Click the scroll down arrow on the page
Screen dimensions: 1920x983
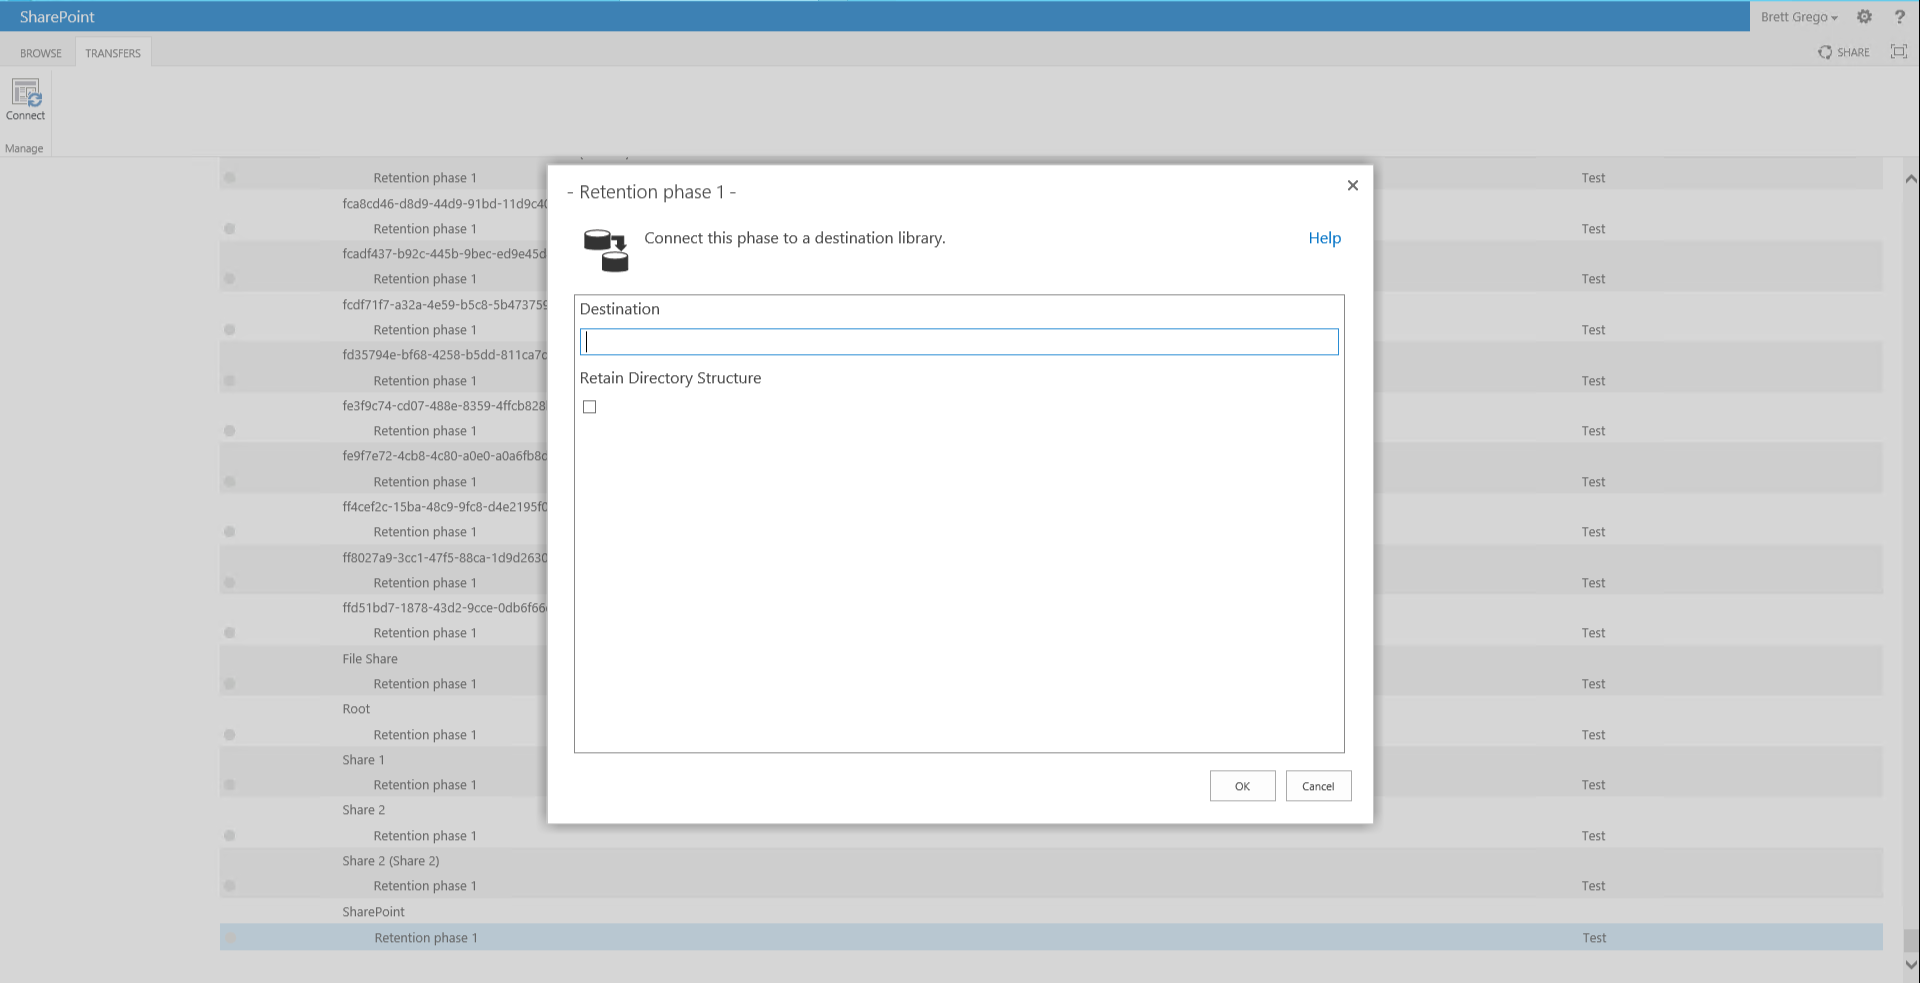point(1910,965)
